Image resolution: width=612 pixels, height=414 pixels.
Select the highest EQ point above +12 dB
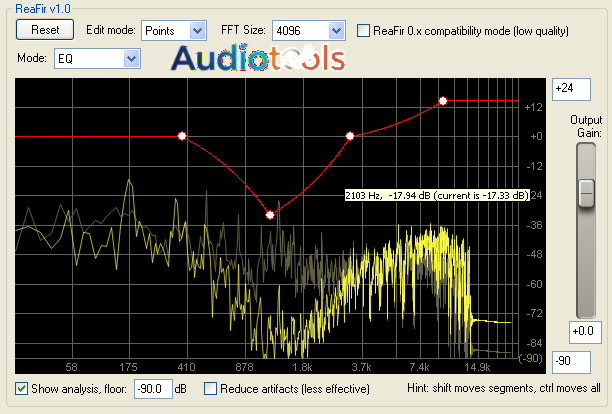coord(443,101)
